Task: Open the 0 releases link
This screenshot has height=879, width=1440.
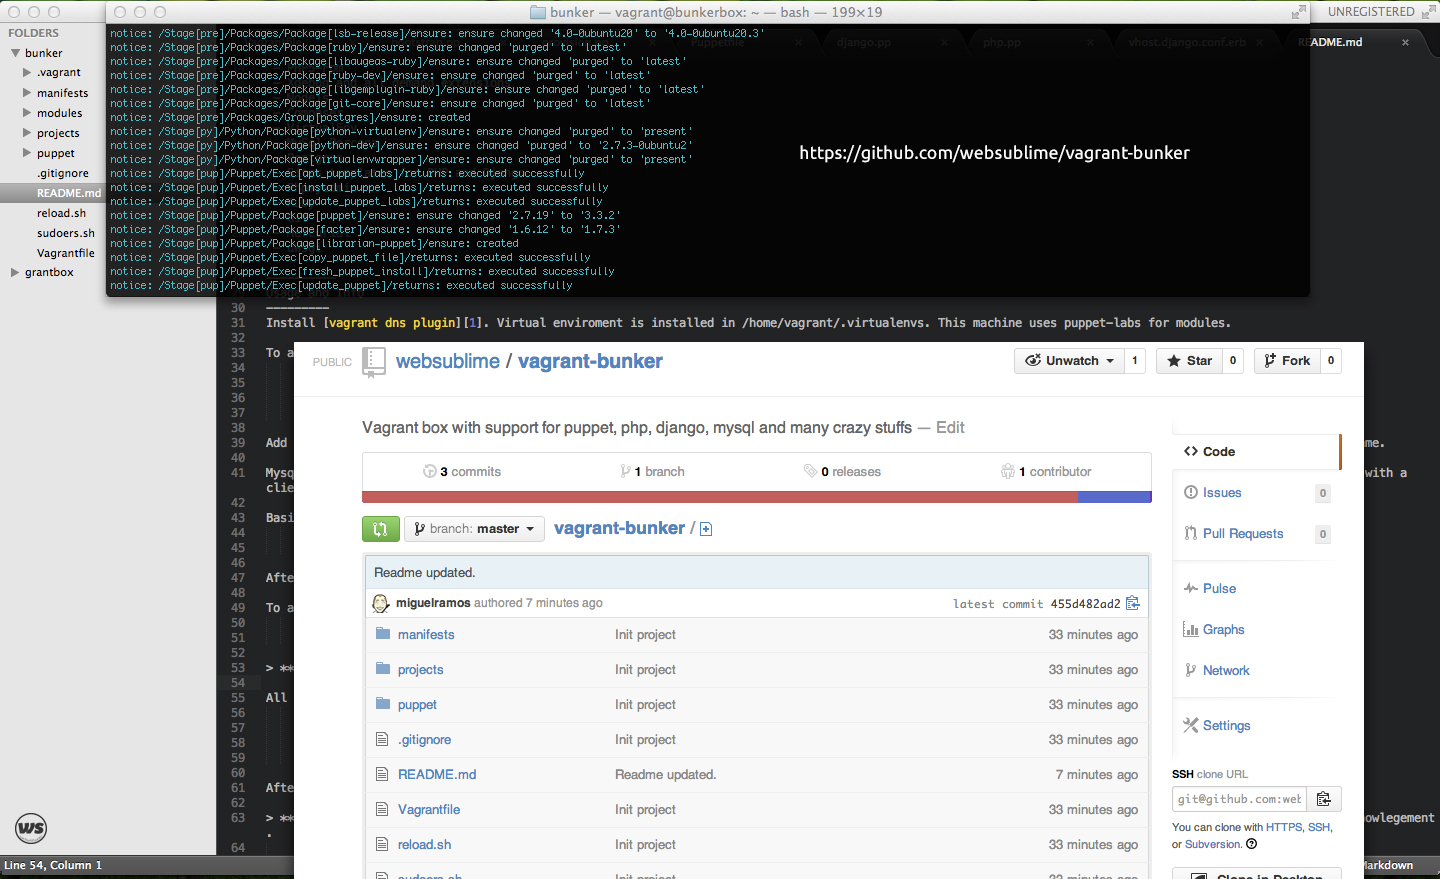Action: 842,472
